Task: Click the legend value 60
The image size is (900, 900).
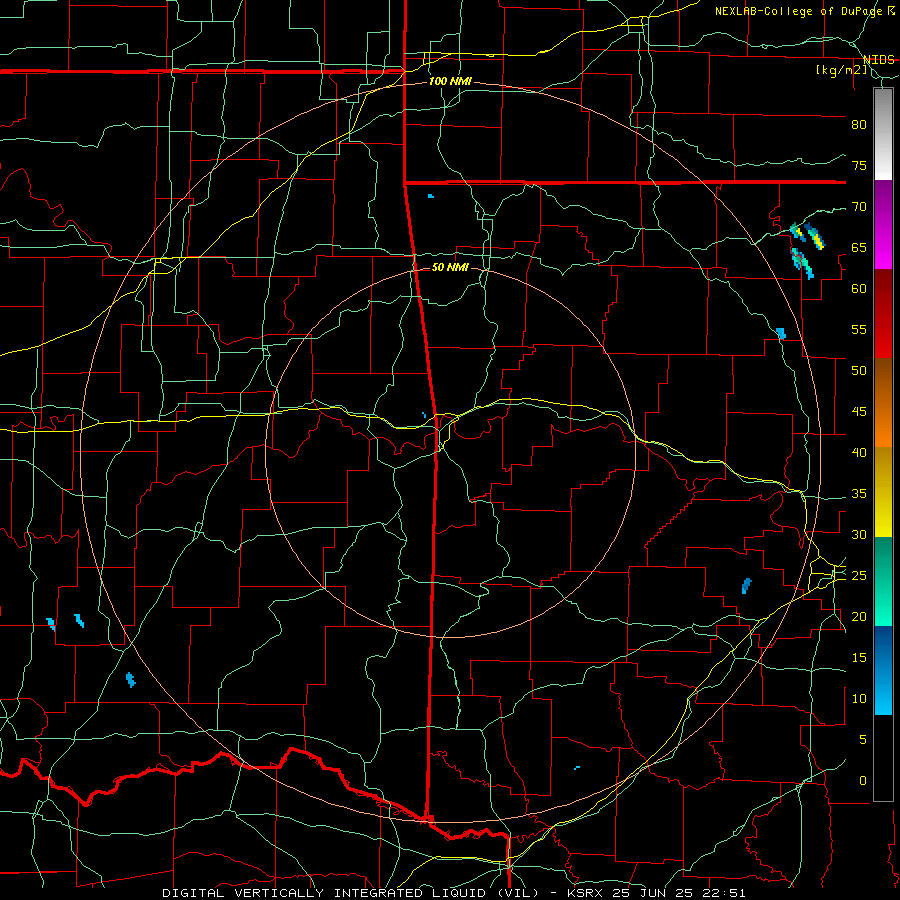Action: (859, 289)
